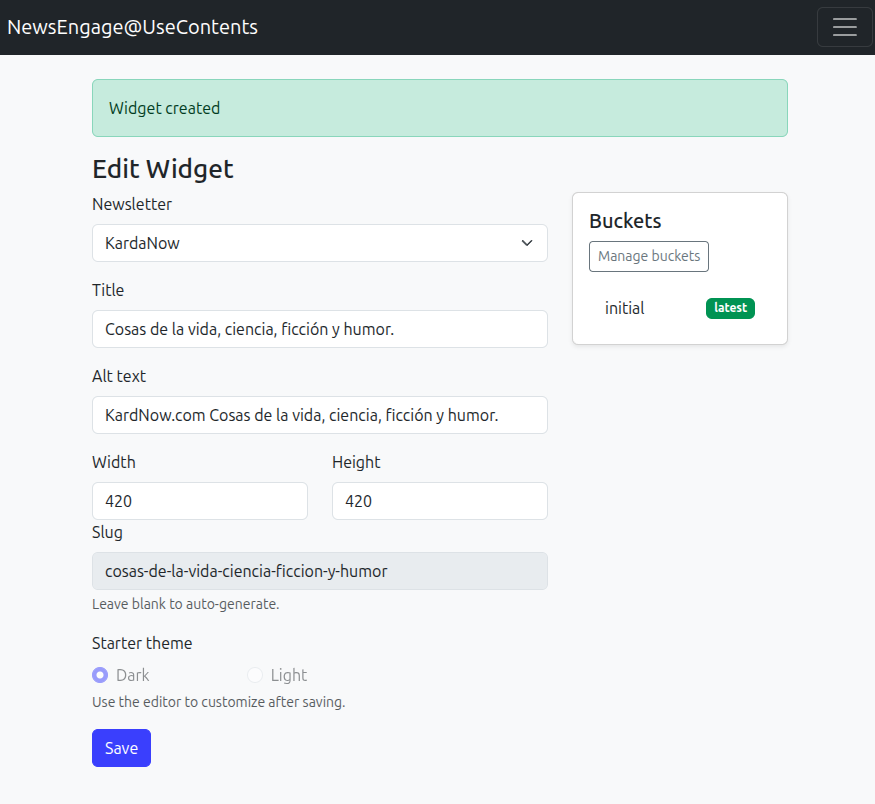The image size is (875, 804).
Task: Click the green 'latest' badge
Action: coord(730,308)
